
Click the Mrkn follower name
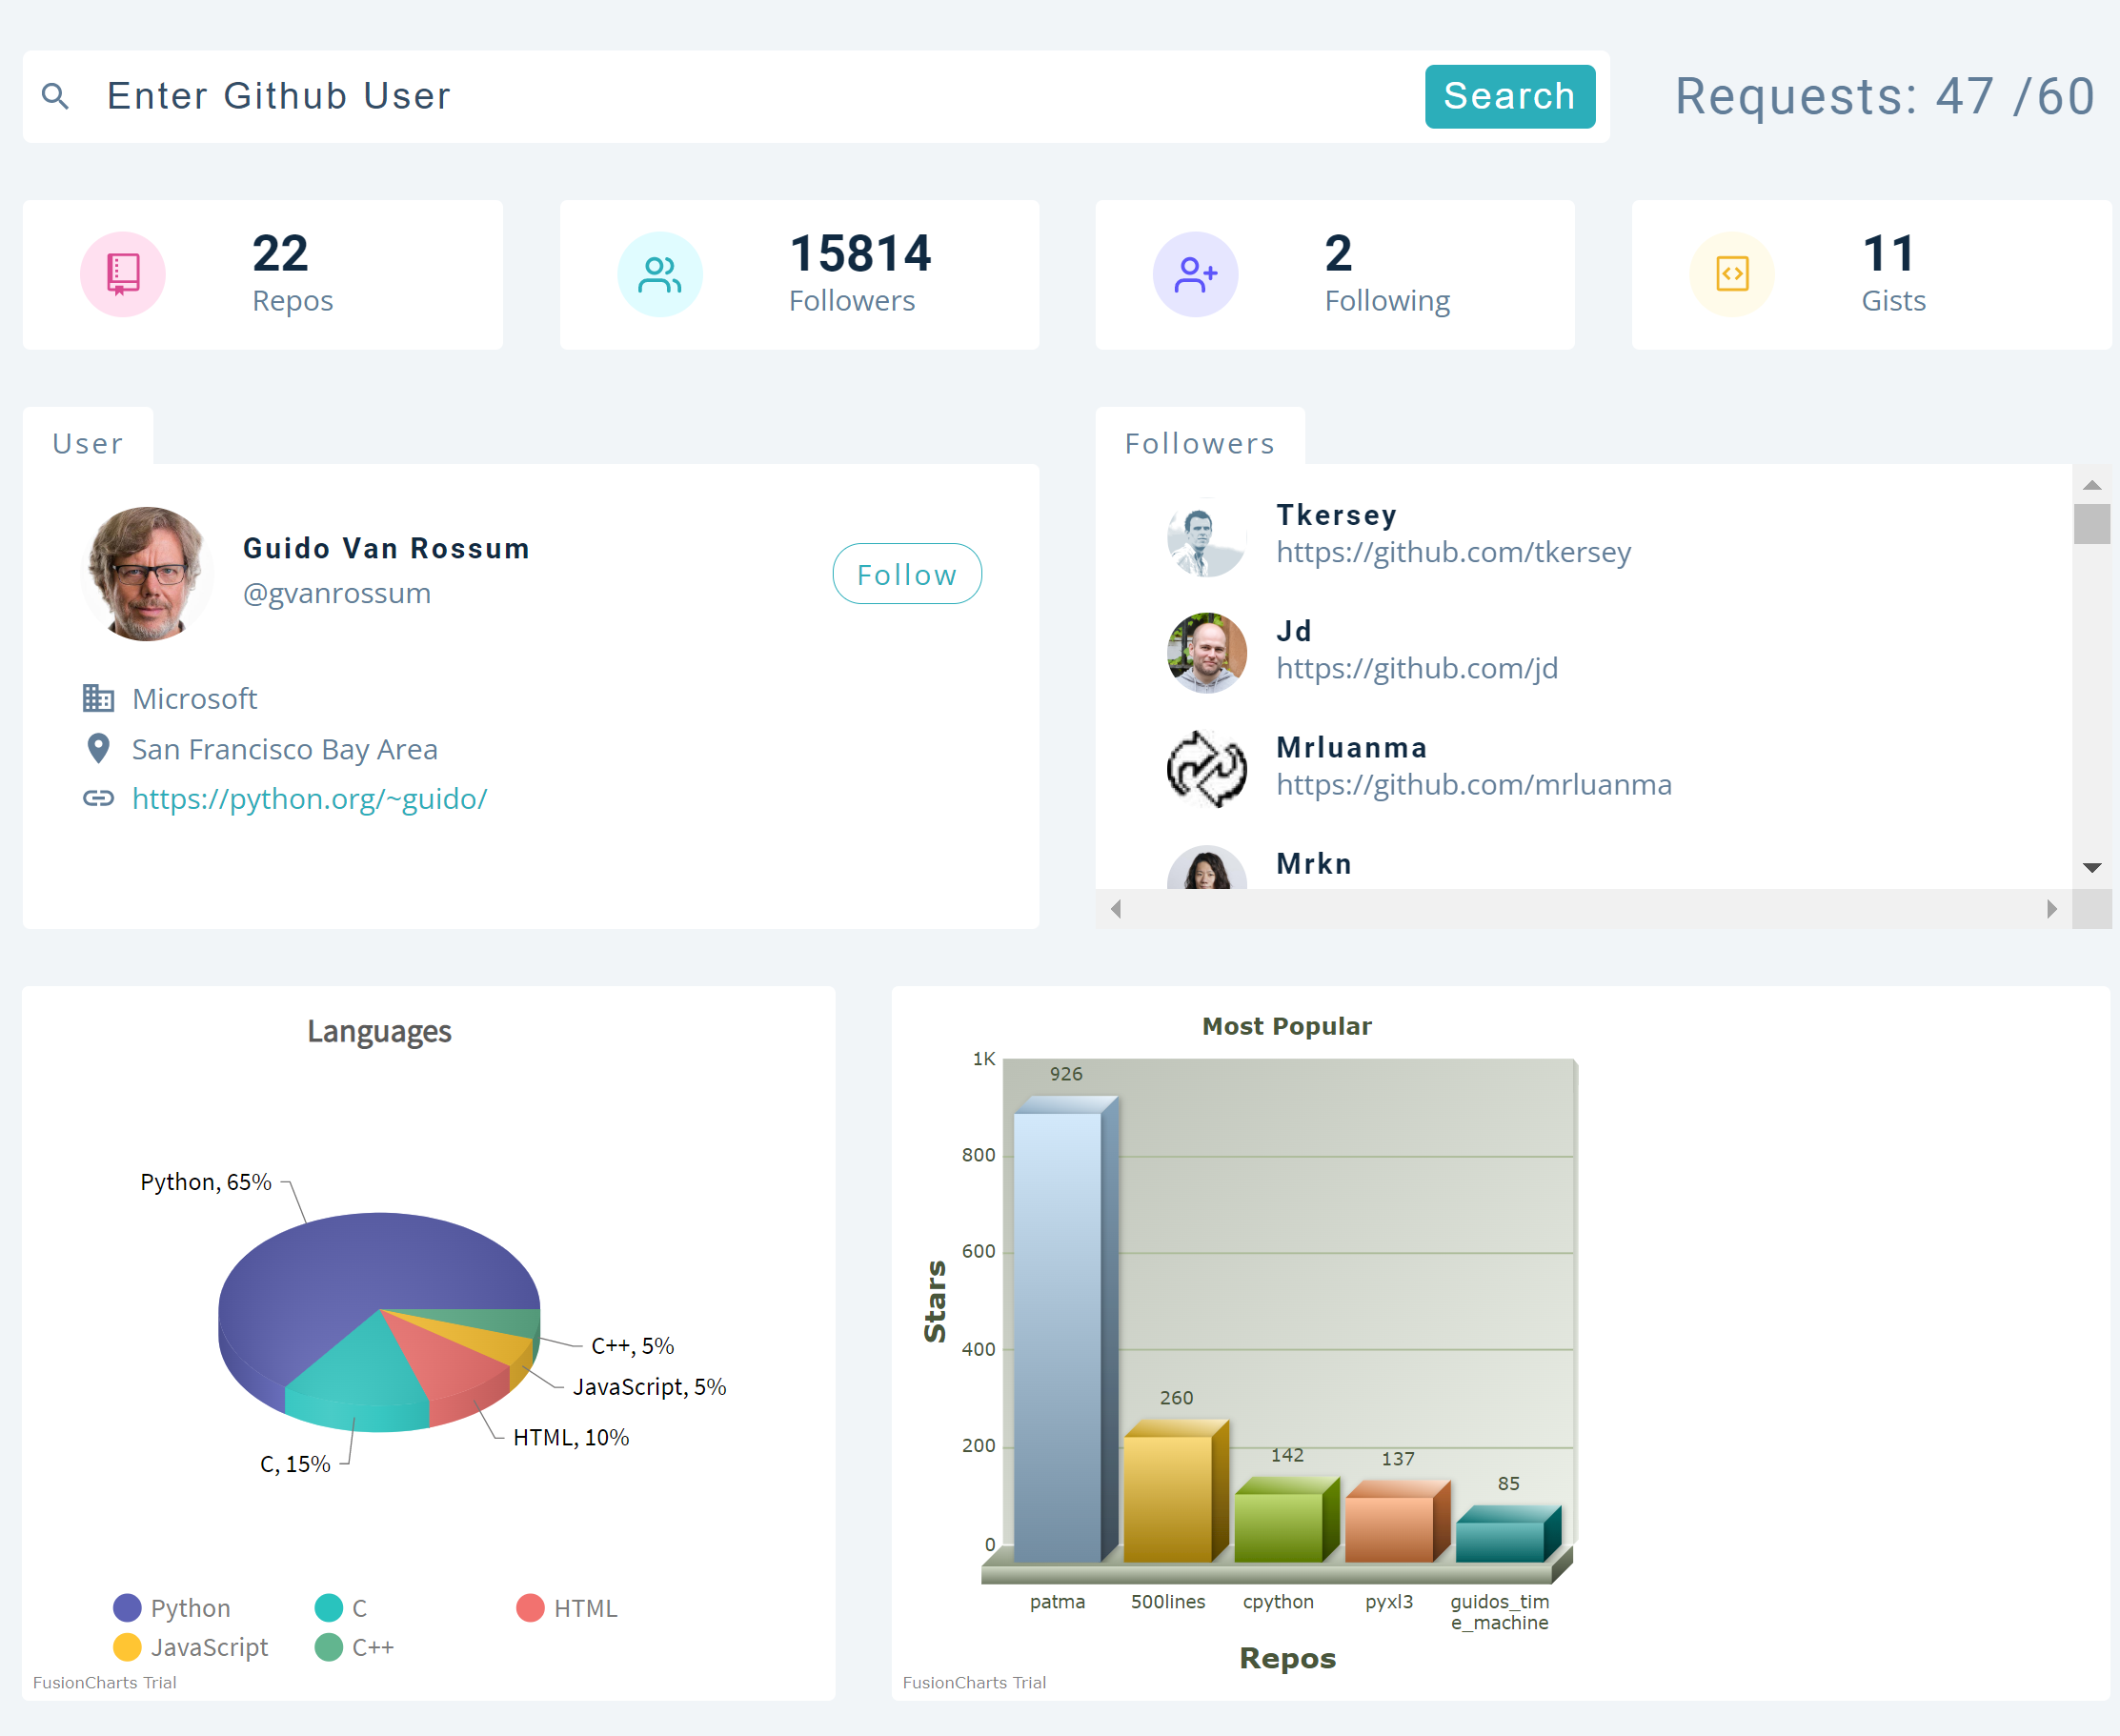click(x=1314, y=863)
